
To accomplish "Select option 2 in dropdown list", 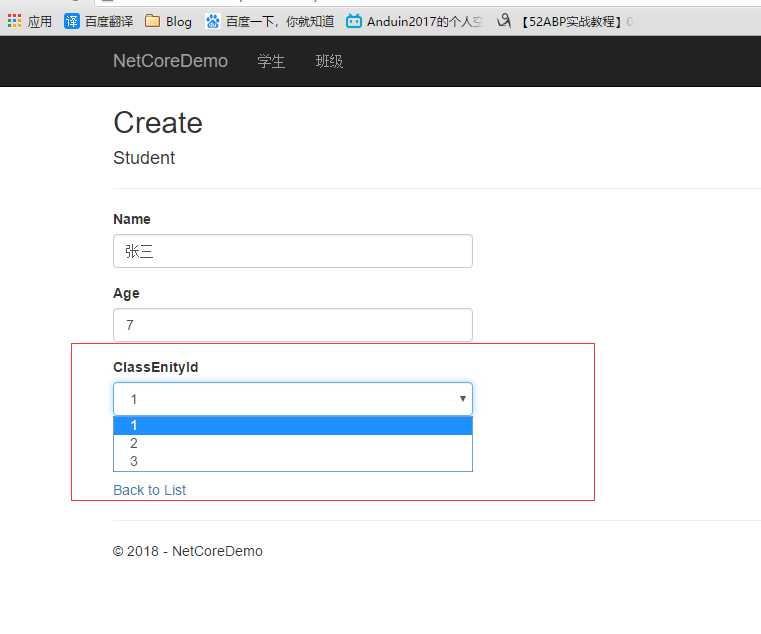I will (x=293, y=443).
